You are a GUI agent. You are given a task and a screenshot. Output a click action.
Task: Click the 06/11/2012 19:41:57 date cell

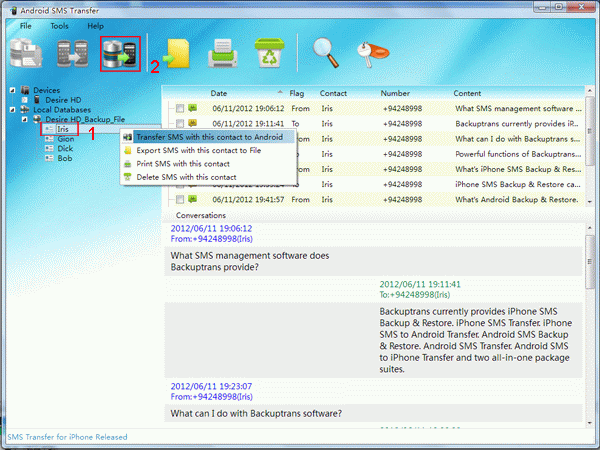pyautogui.click(x=248, y=199)
